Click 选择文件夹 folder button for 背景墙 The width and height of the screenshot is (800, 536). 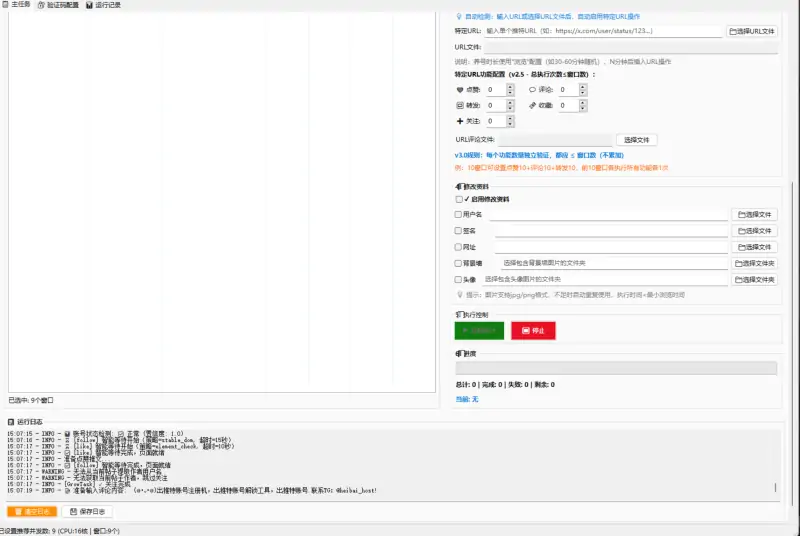754,263
